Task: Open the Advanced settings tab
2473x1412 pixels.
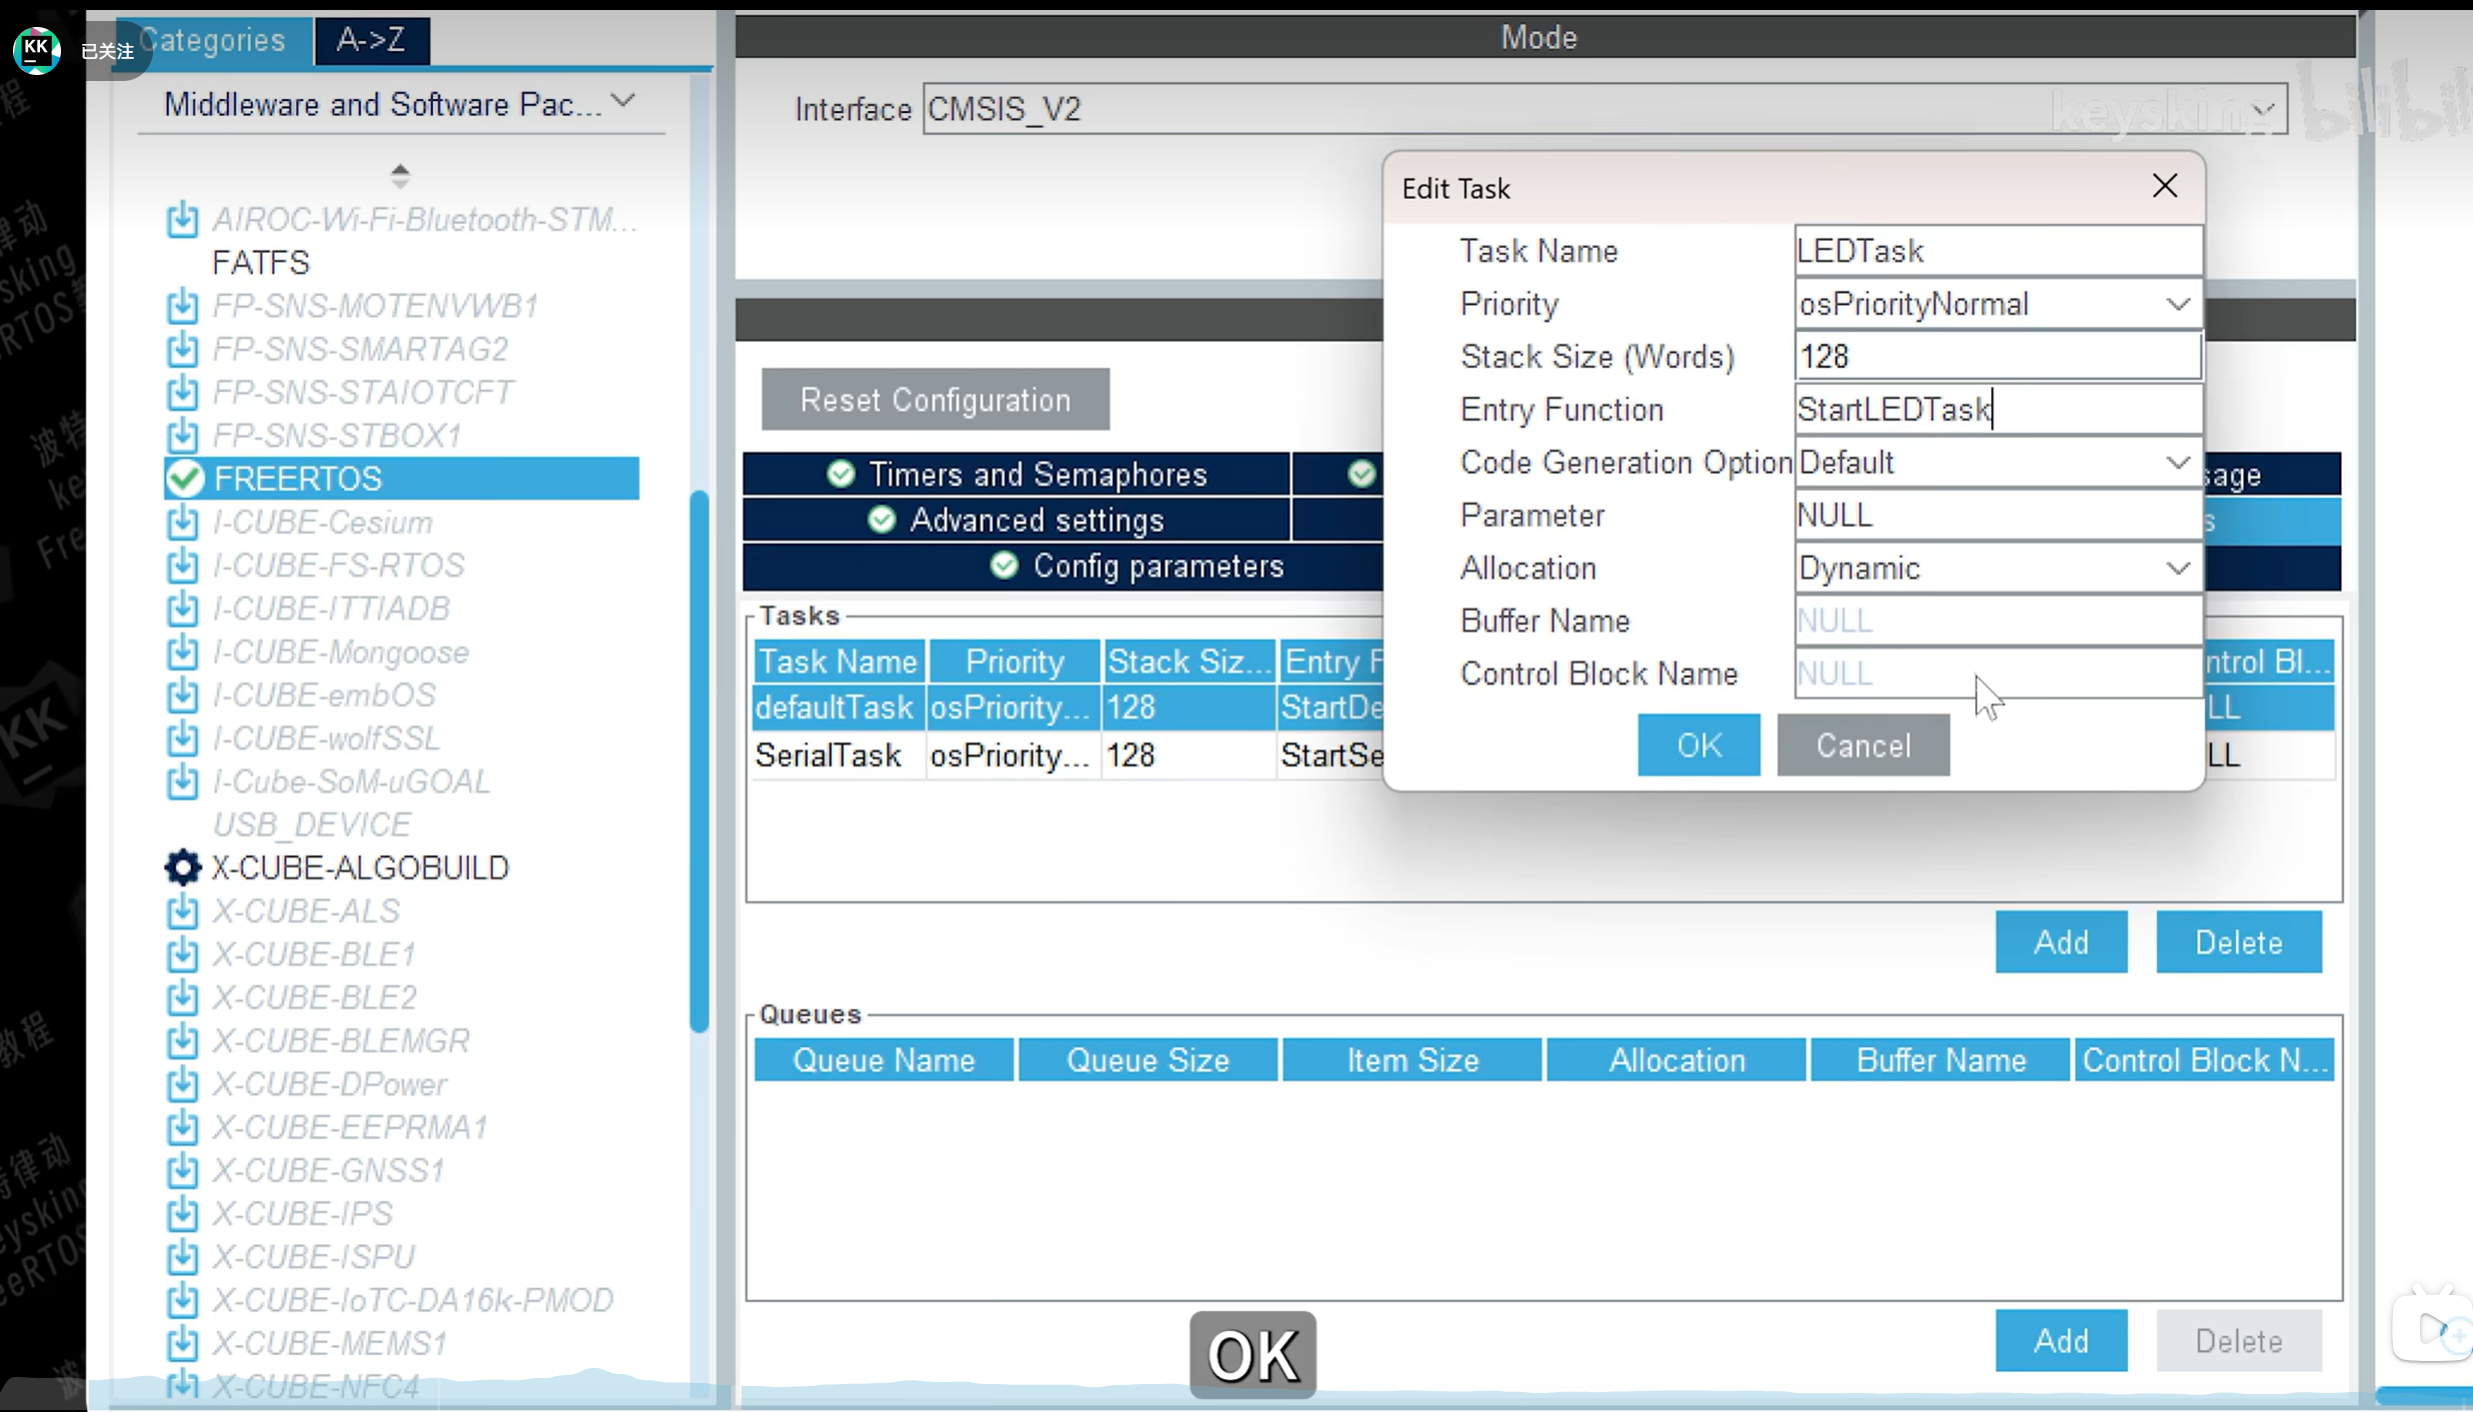Action: click(x=1016, y=520)
